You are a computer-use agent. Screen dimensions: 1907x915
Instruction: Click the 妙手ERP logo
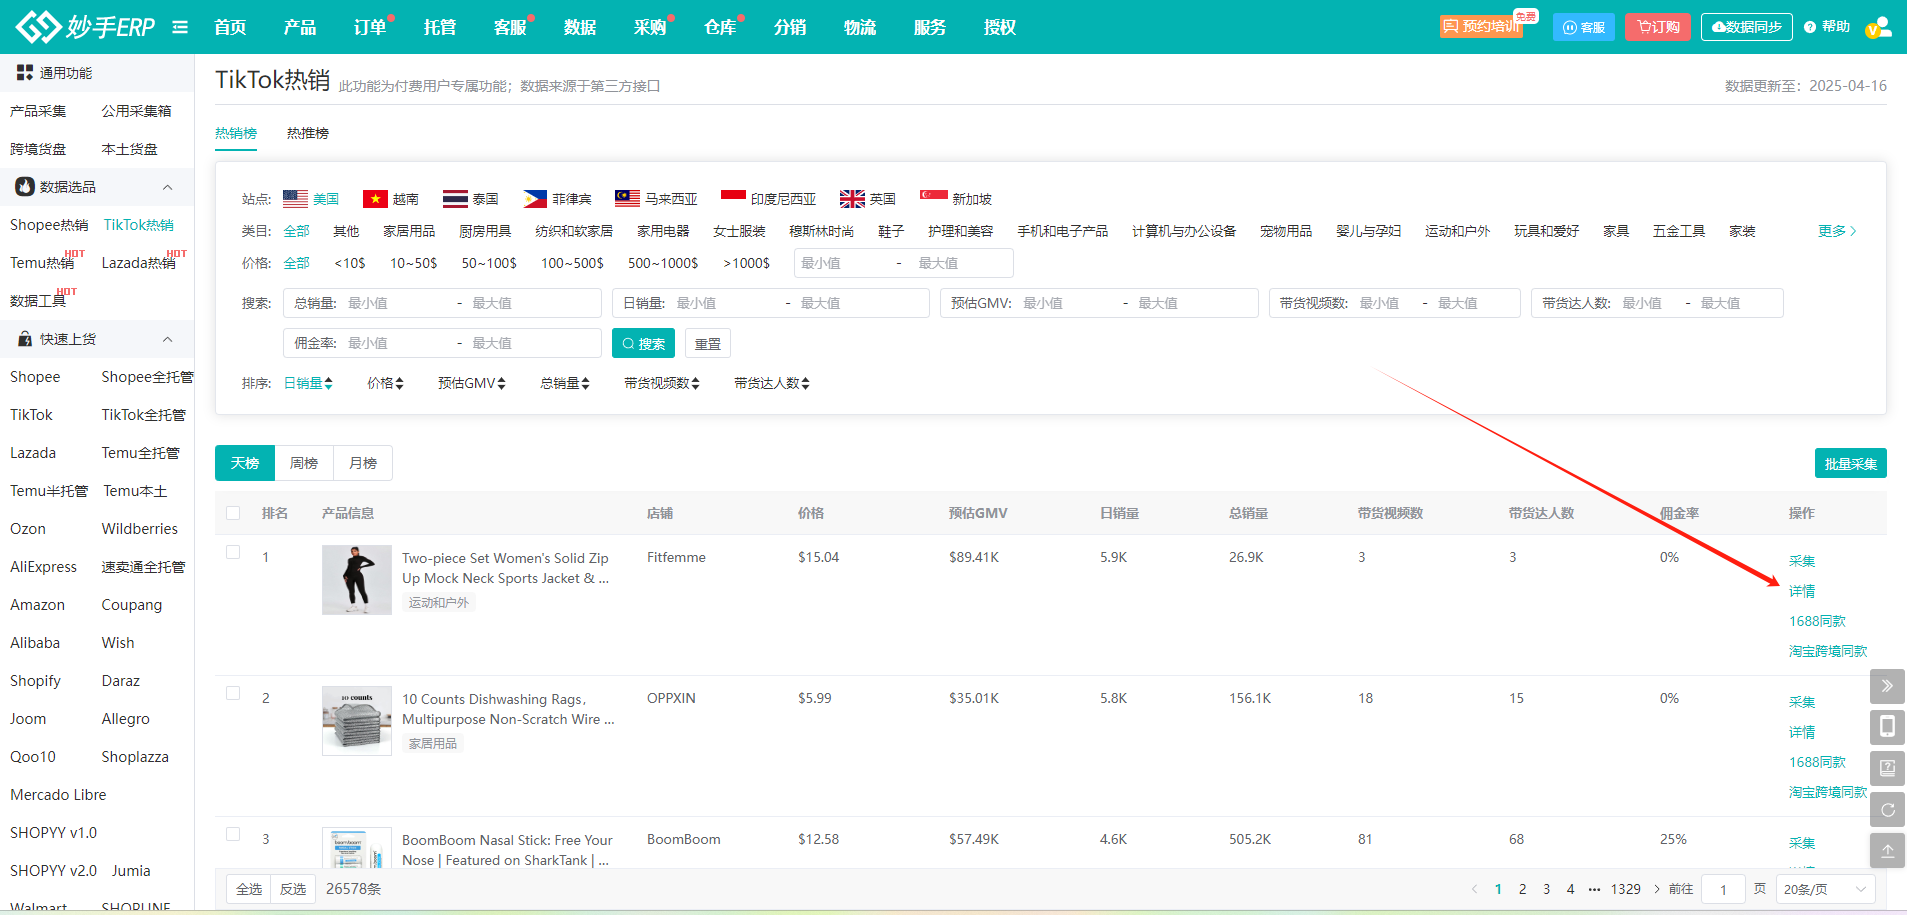[86, 27]
